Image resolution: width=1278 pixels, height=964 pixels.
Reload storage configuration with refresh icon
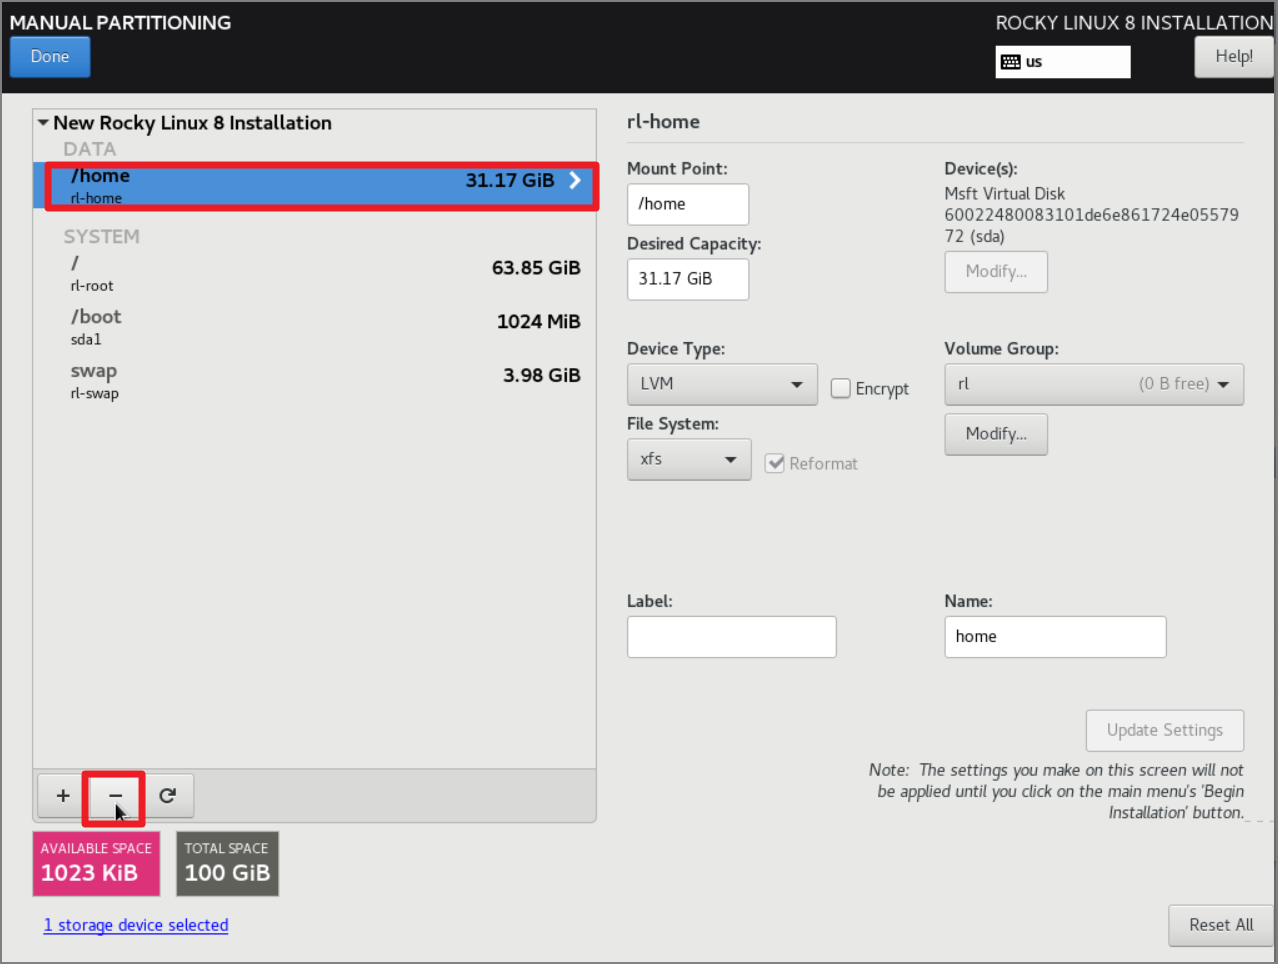tap(167, 796)
